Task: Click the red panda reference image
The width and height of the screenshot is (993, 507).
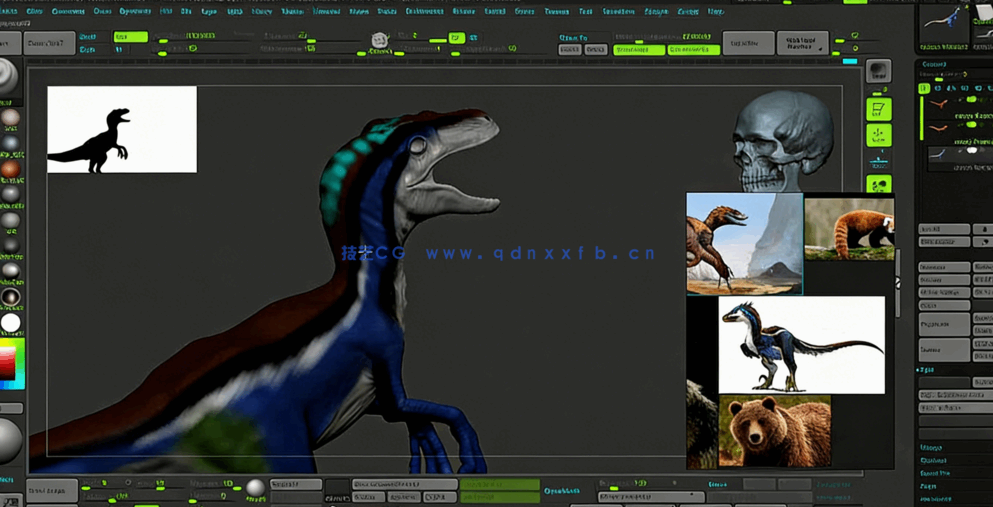Action: (848, 228)
